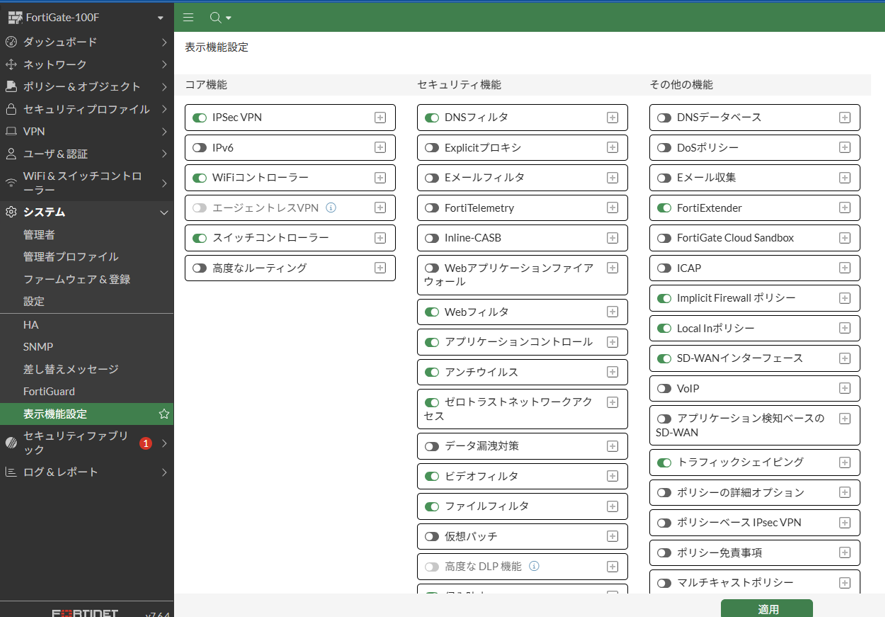Expand the ログ＆レポート chevron

[x=164, y=472]
